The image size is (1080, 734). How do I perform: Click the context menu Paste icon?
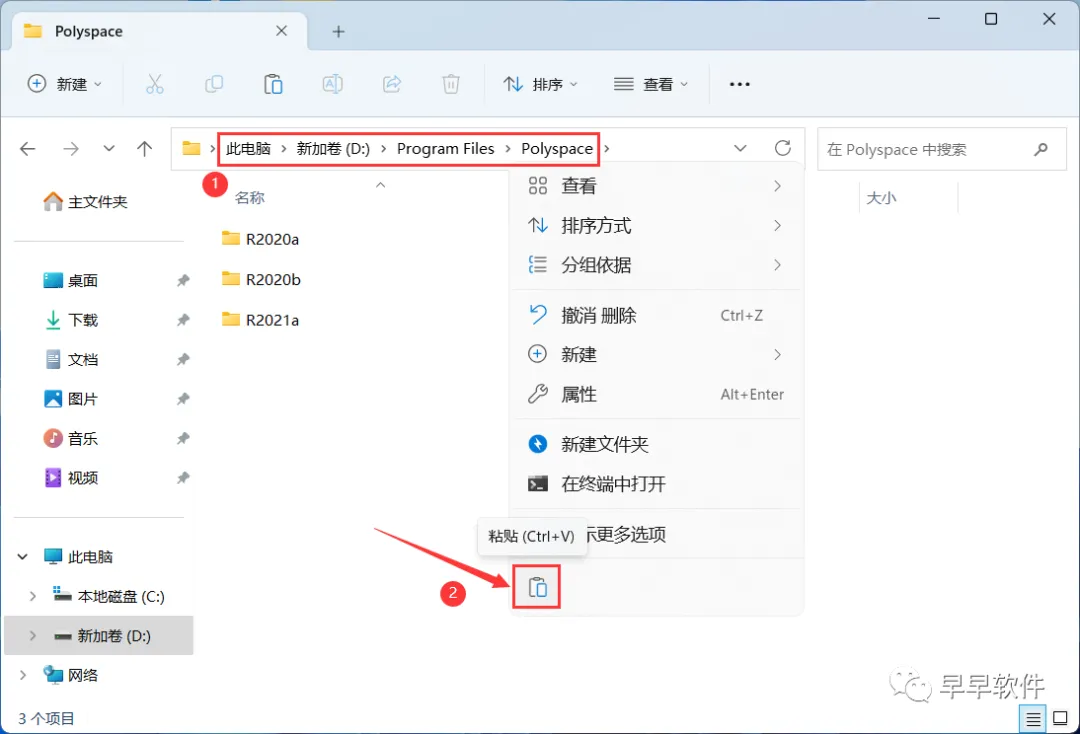coord(537,587)
